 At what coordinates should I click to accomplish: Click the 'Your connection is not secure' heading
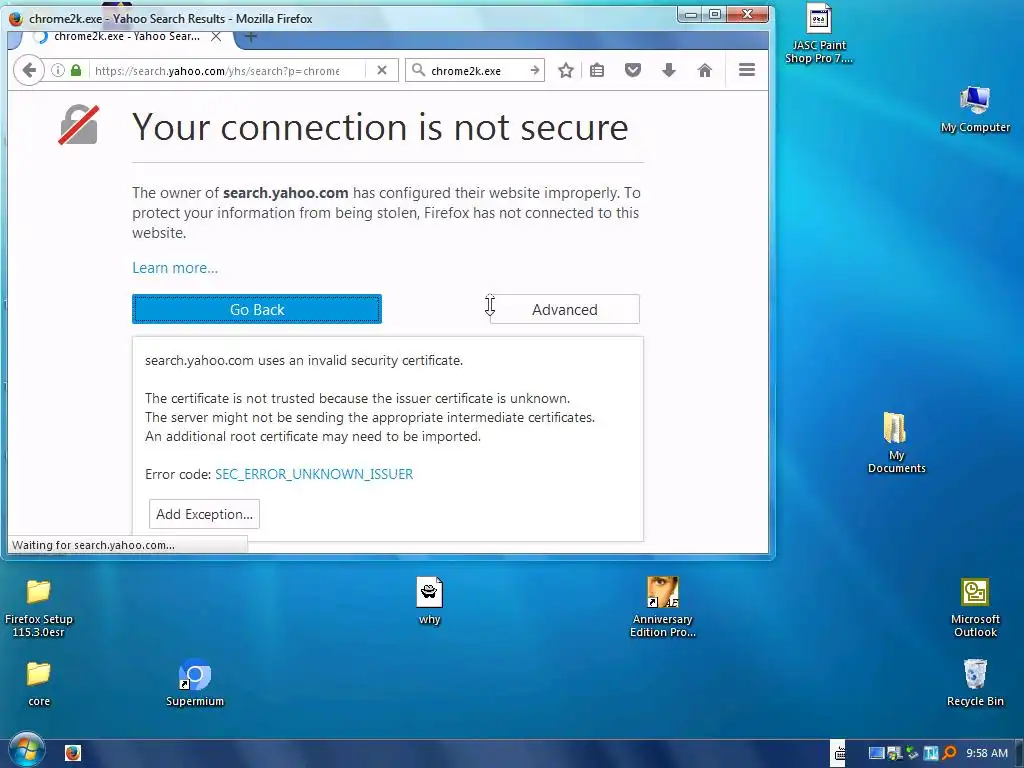click(380, 127)
